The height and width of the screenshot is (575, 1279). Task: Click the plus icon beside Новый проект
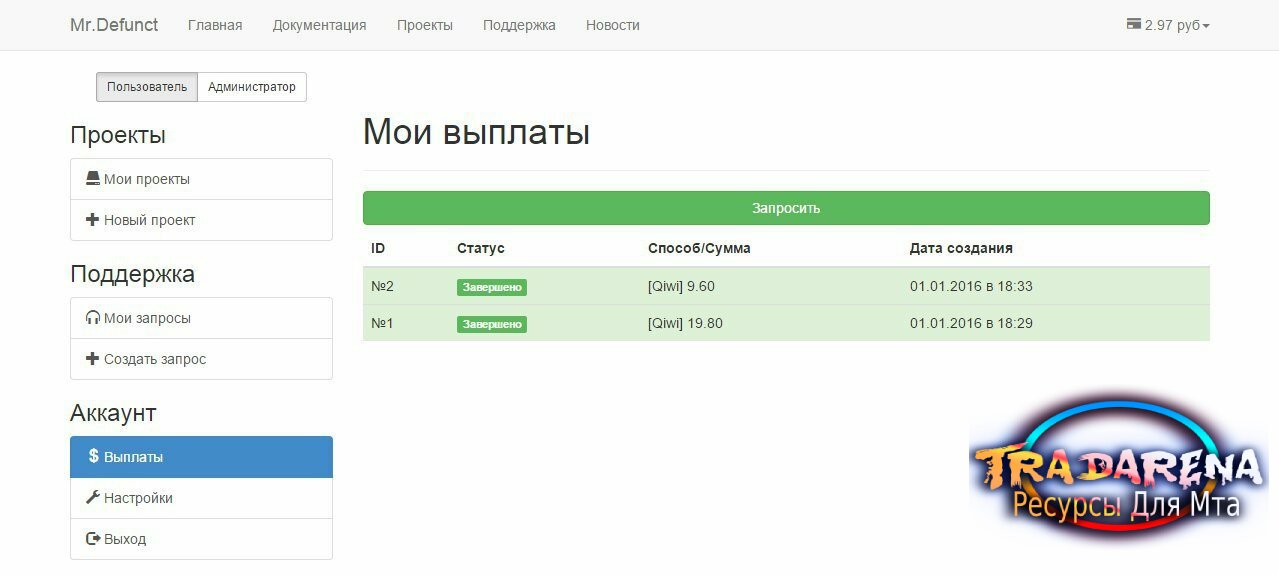coord(93,220)
